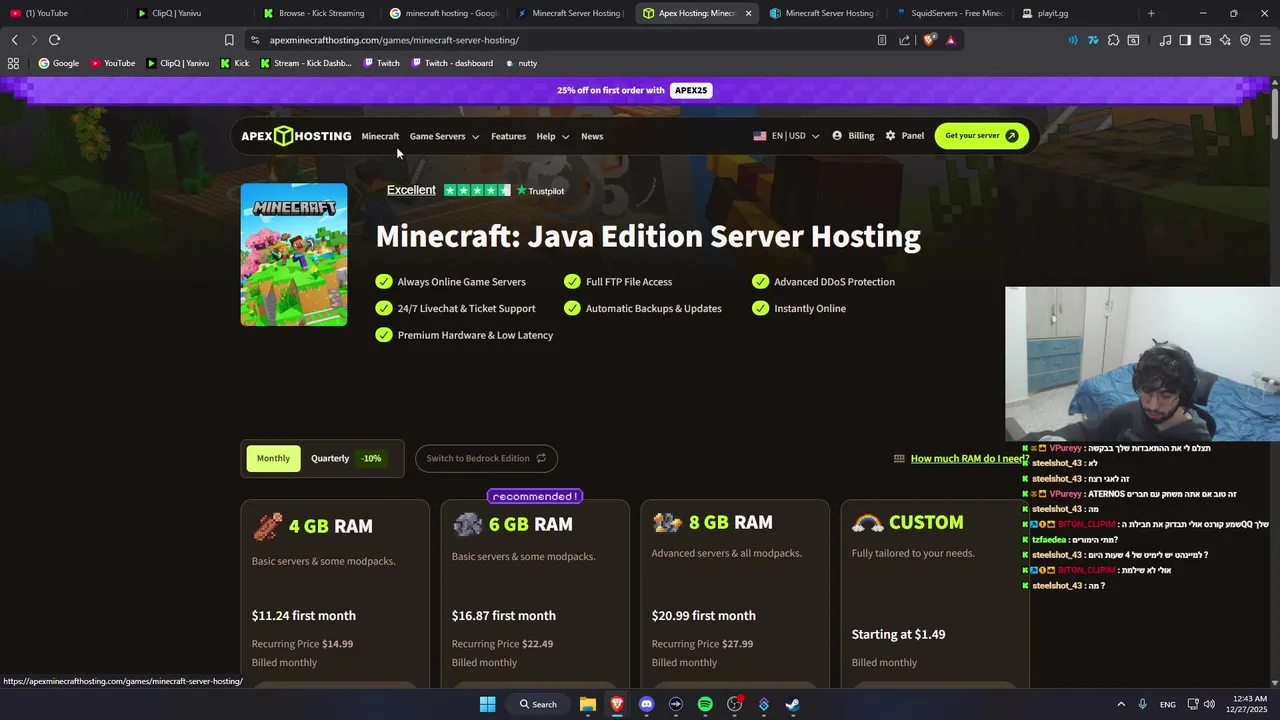
Task: Click the share page icon
Action: (905, 40)
